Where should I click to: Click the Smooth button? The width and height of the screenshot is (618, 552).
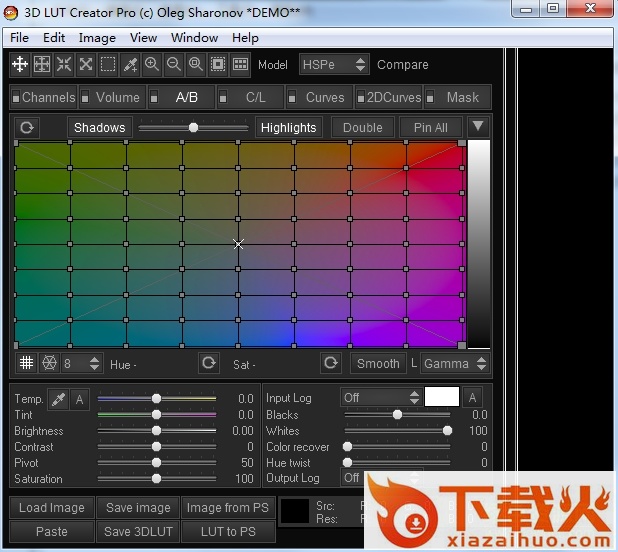coord(378,363)
